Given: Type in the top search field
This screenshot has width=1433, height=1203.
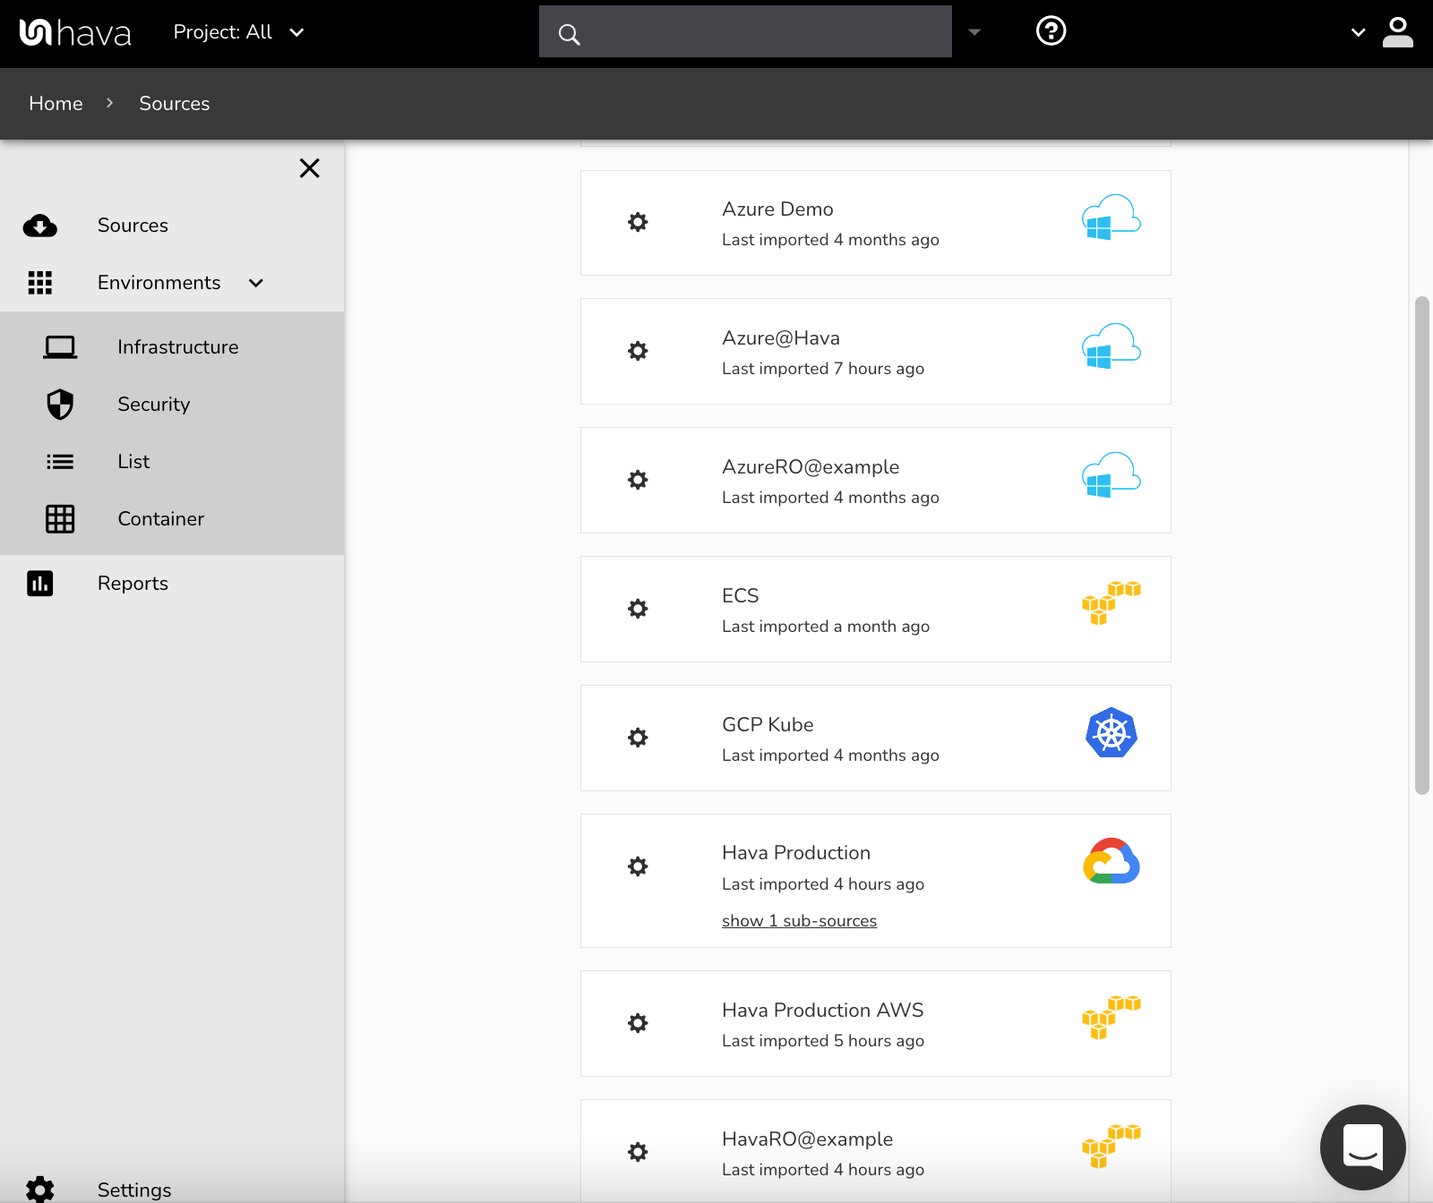Looking at the screenshot, I should 745,31.
